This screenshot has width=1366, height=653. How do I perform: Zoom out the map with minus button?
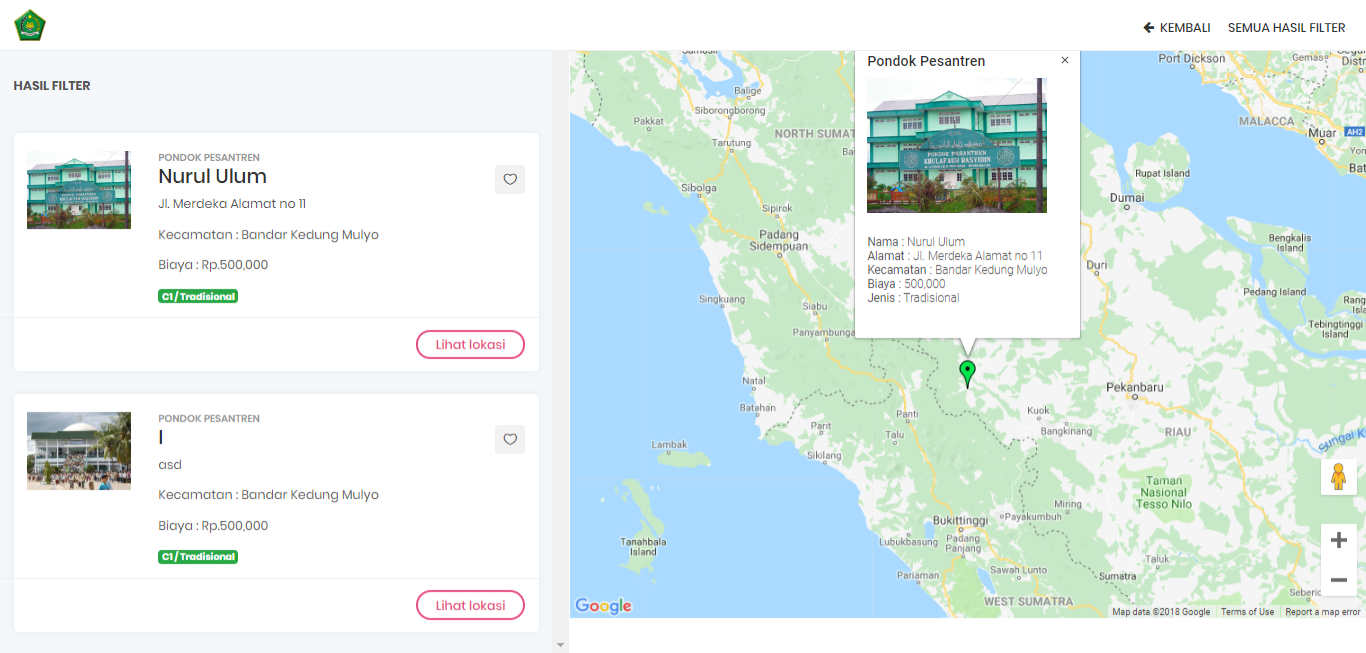[1339, 579]
